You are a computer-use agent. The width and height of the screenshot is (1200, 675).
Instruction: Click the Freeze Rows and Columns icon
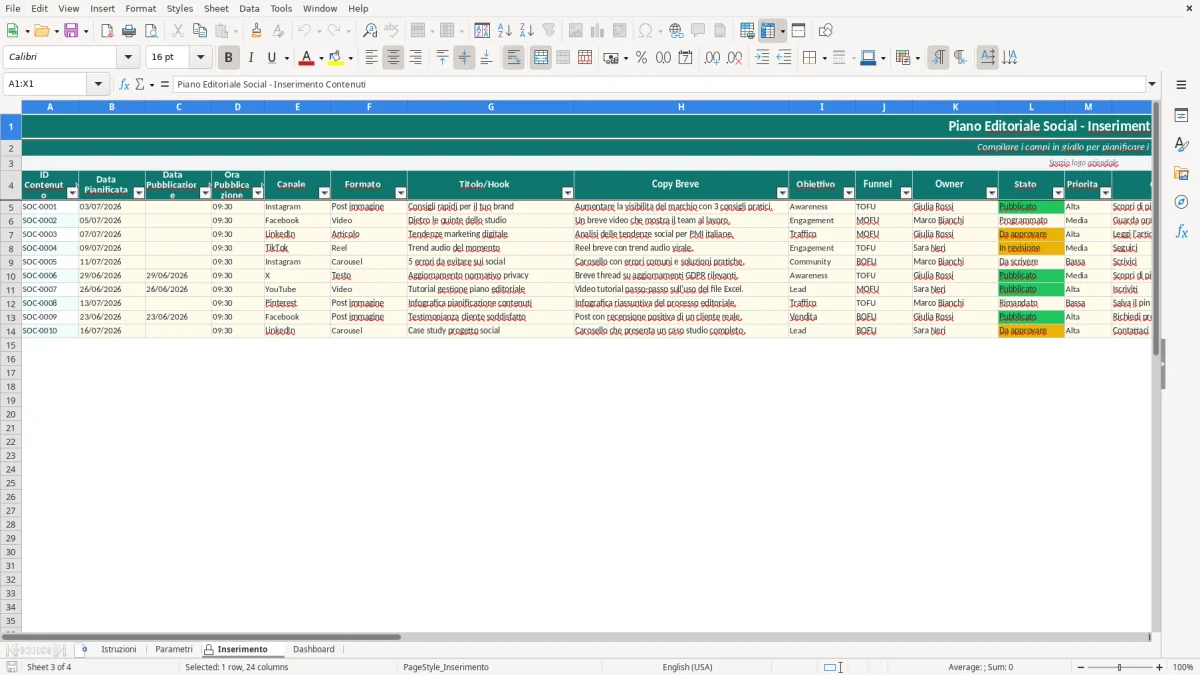coord(769,31)
